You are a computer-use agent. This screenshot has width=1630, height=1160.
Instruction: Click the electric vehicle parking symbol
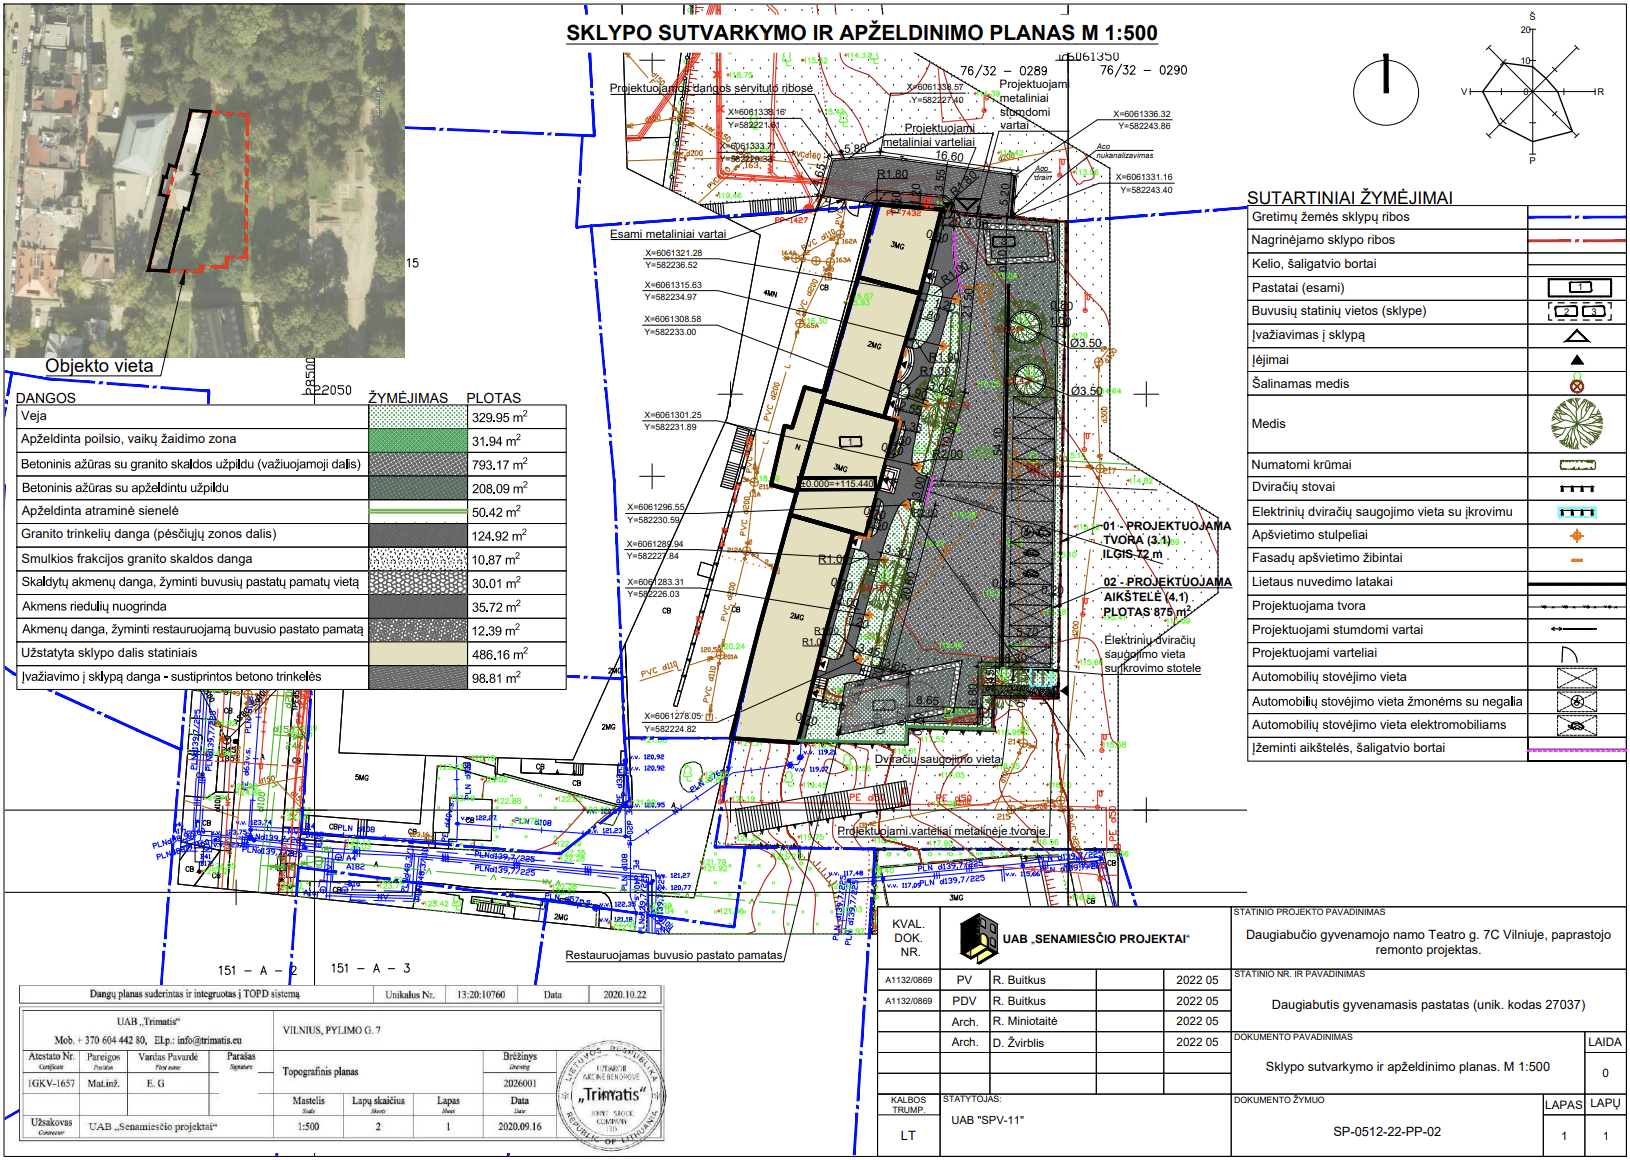click(x=1576, y=725)
